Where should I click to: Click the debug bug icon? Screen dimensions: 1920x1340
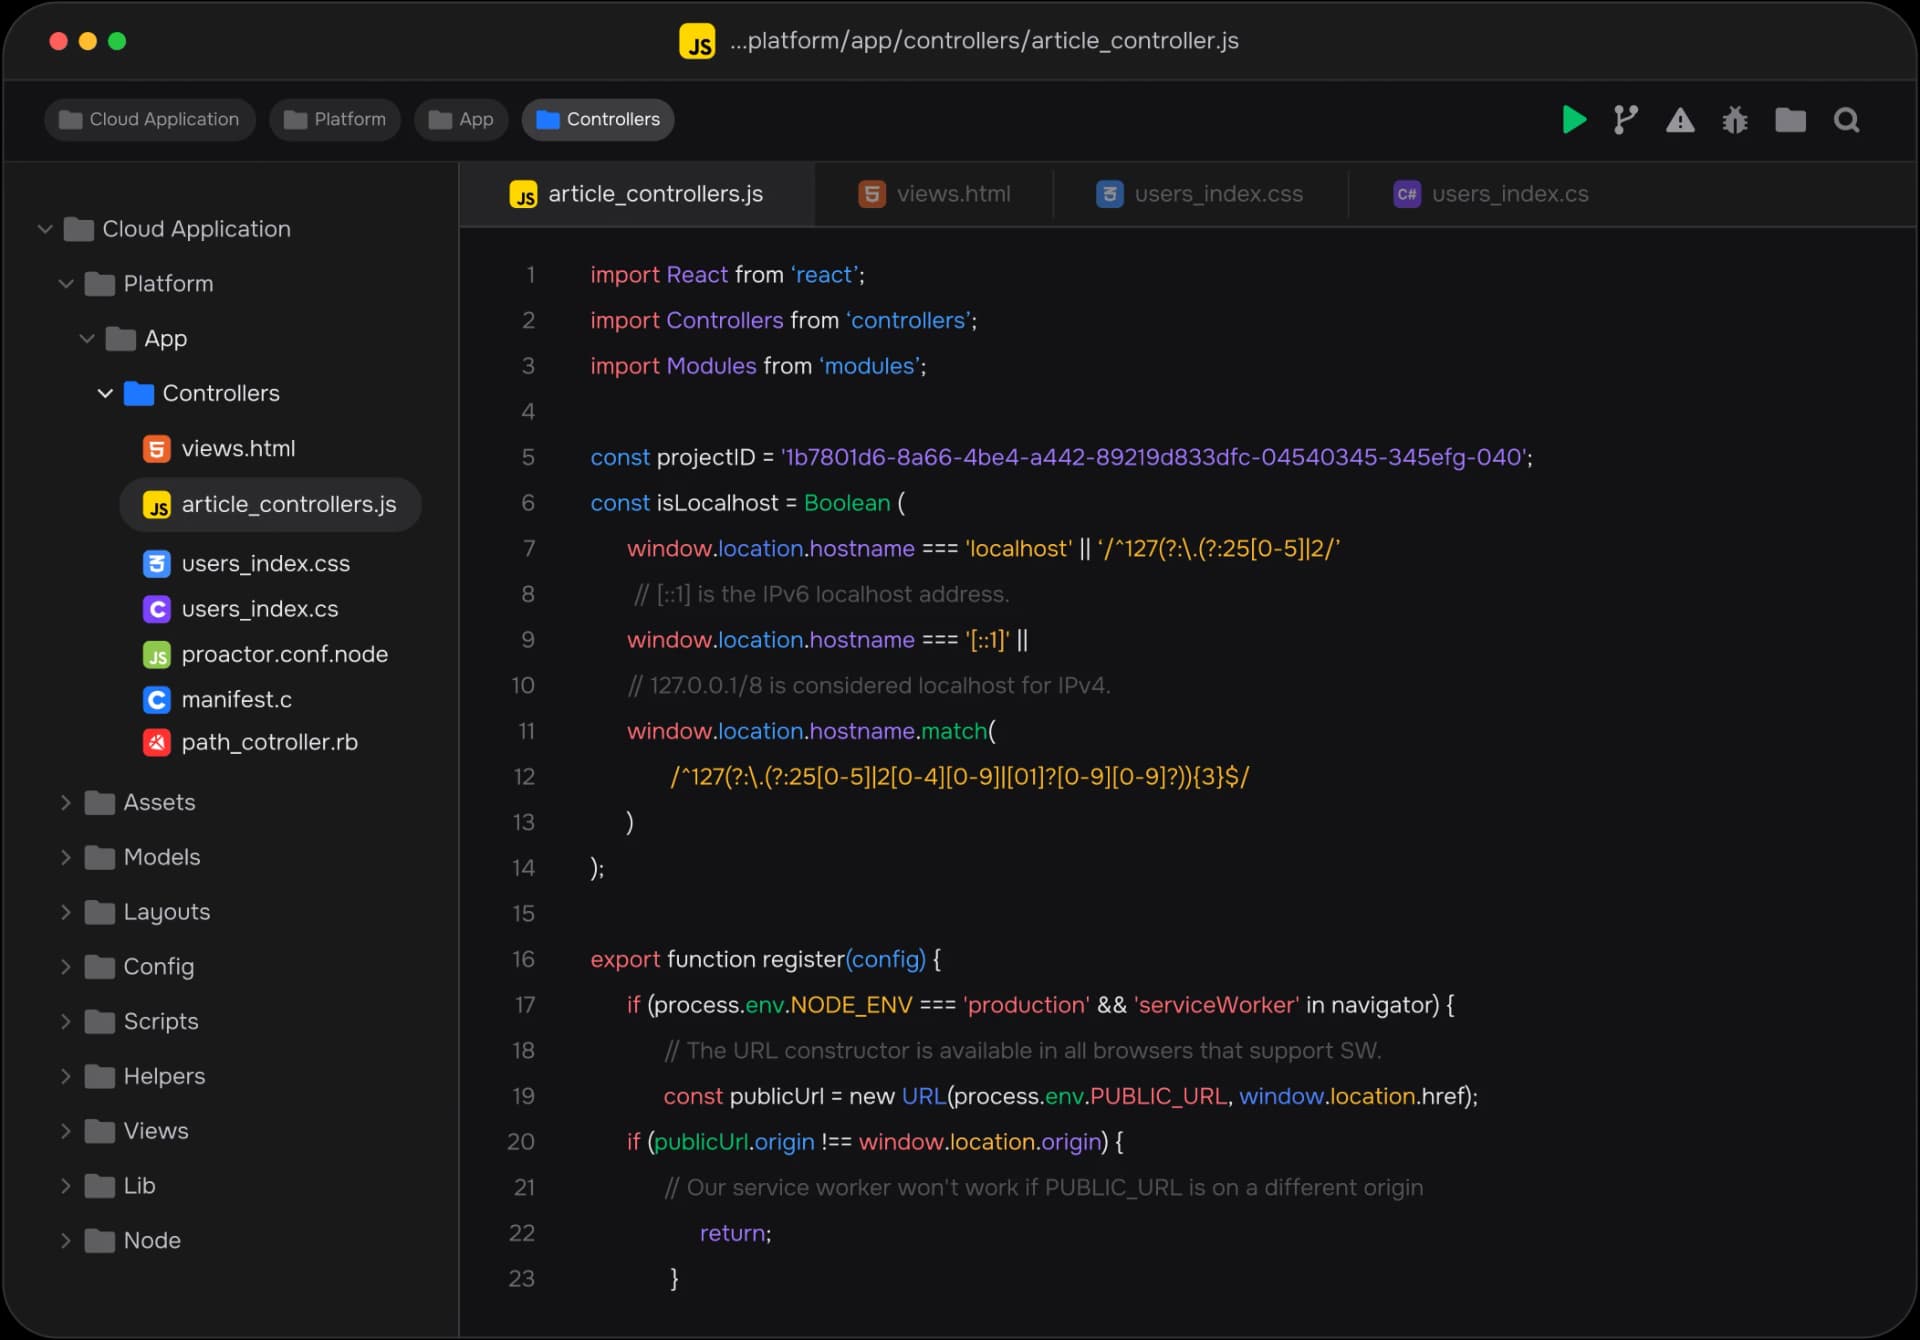[1735, 121]
